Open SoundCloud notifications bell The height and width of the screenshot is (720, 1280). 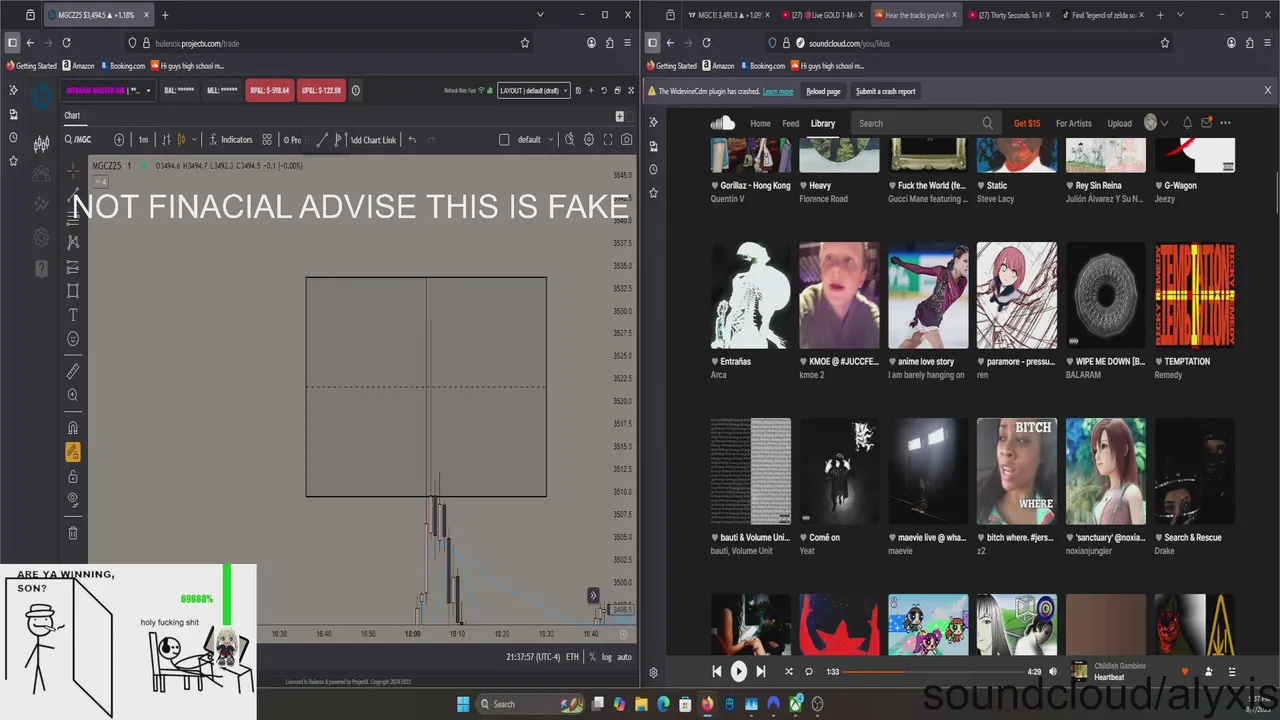pos(1188,123)
